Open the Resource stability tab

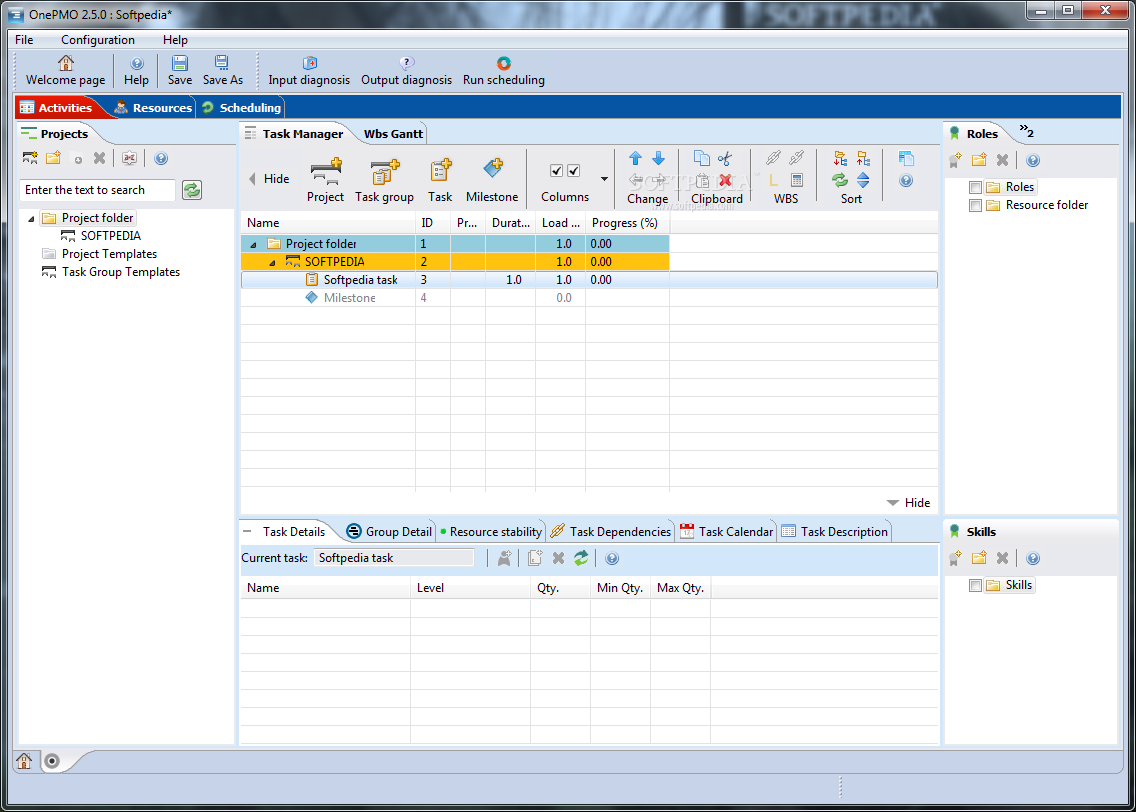coord(490,532)
